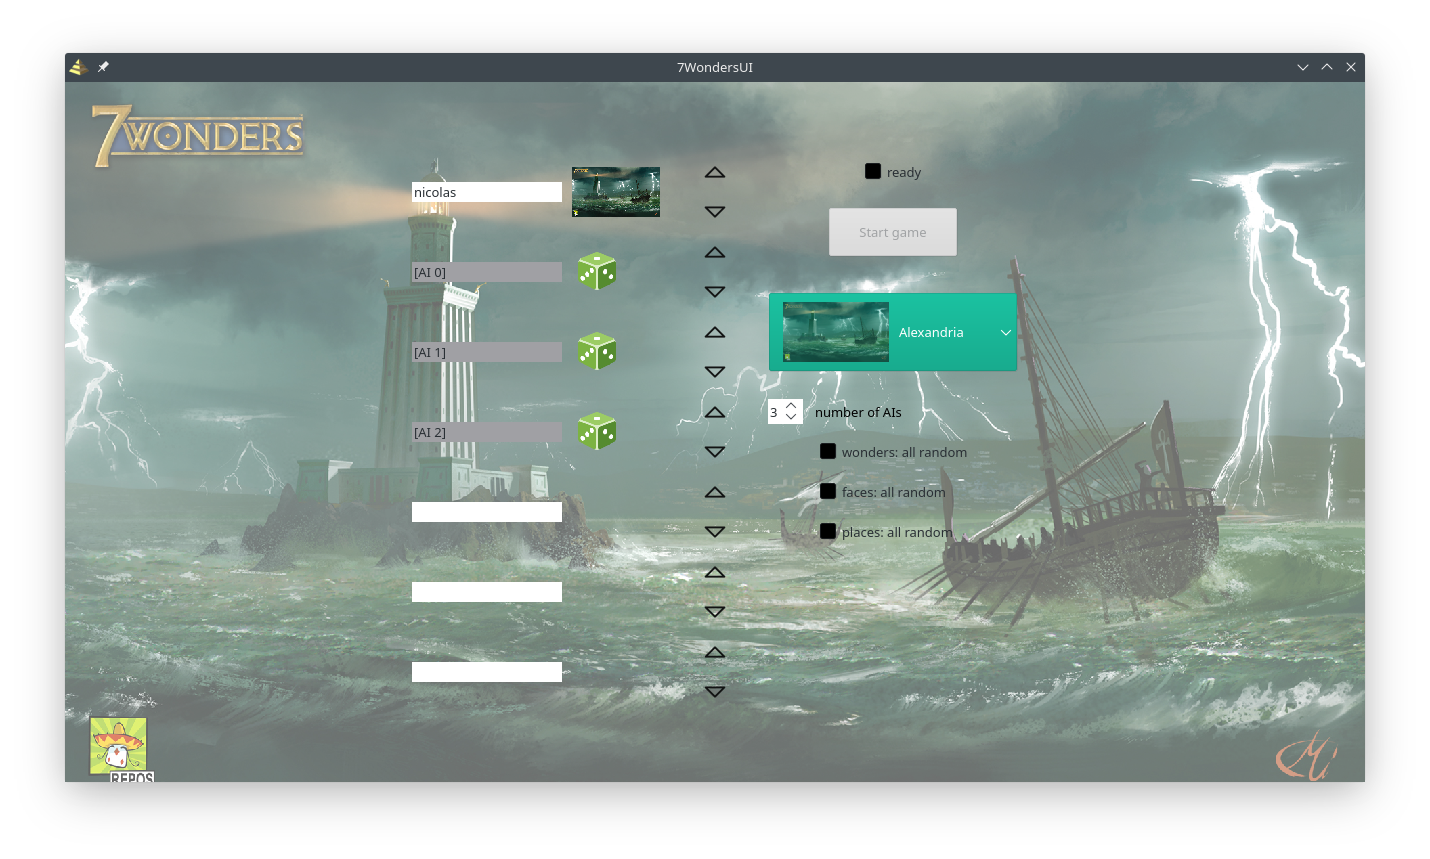1430x859 pixels.
Task: Click the nicolas player name field
Action: (487, 192)
